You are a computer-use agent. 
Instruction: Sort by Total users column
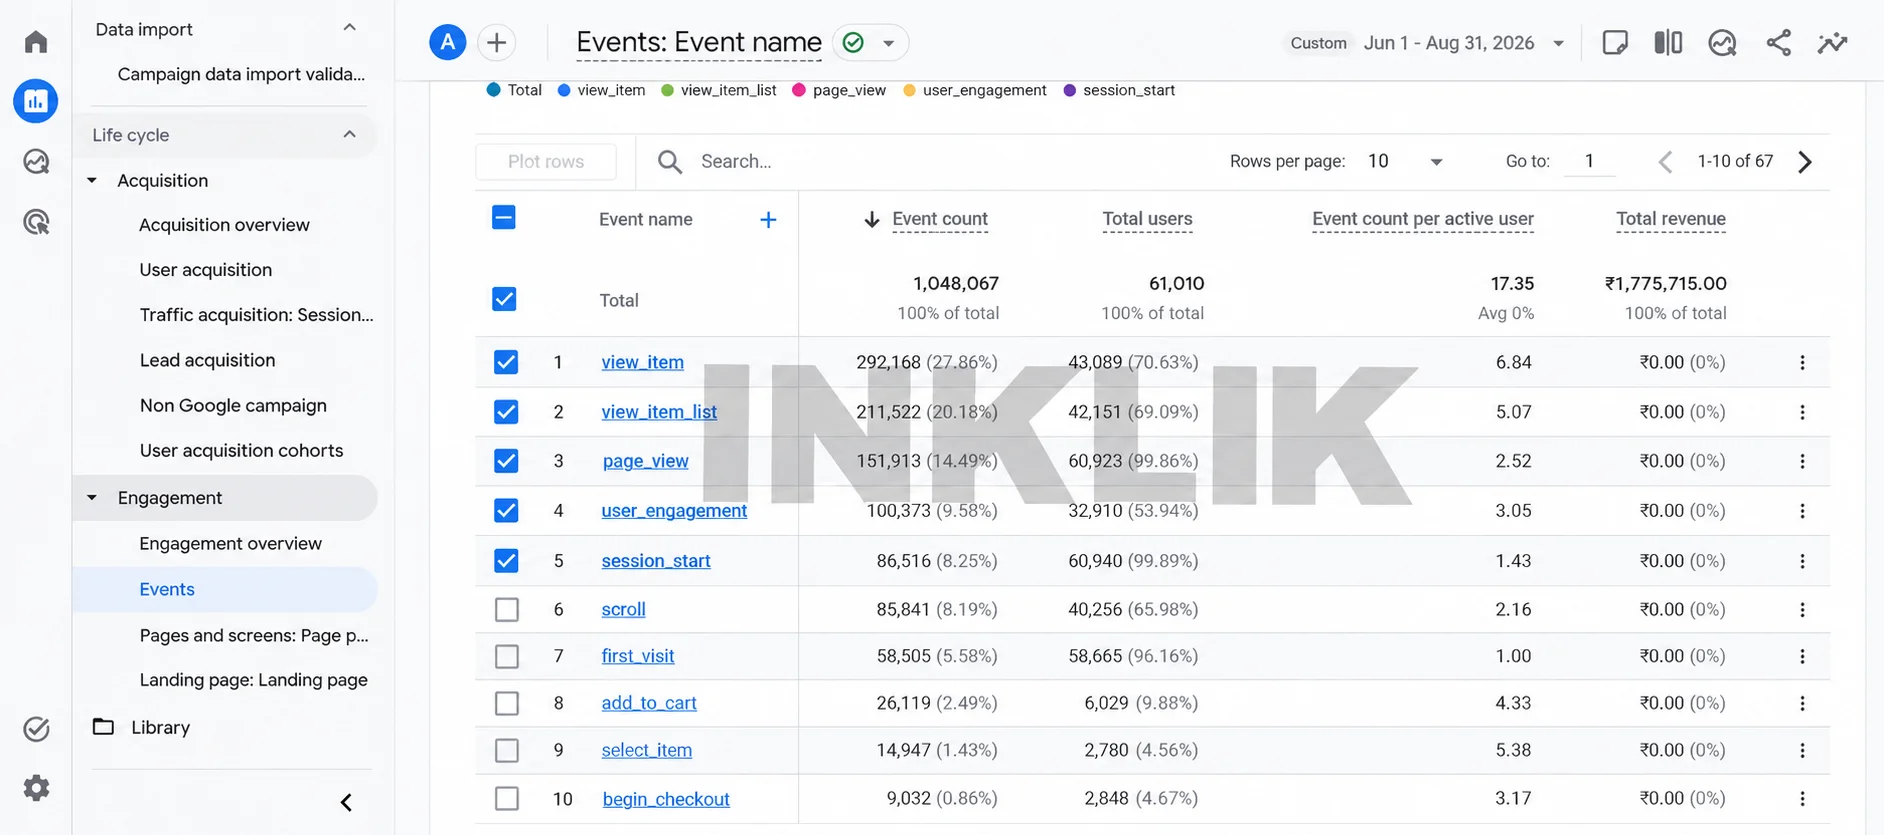(x=1147, y=219)
